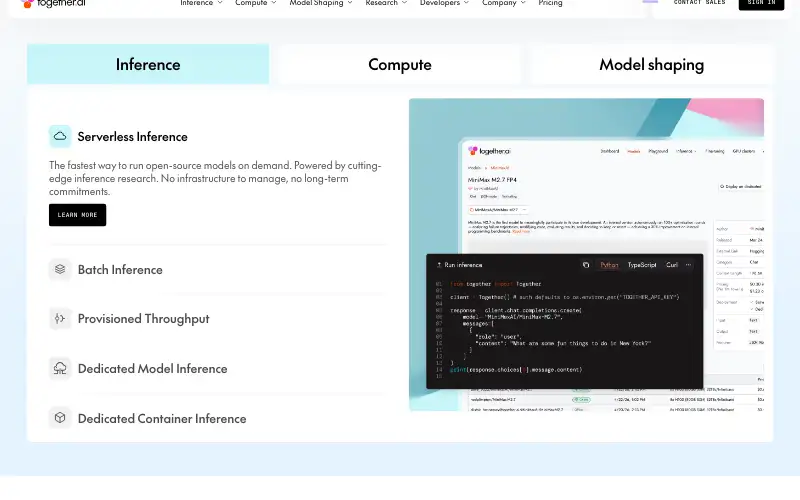Open the Developers navigation dropdown
Viewport: 800px width, 500px height.
click(x=444, y=3)
